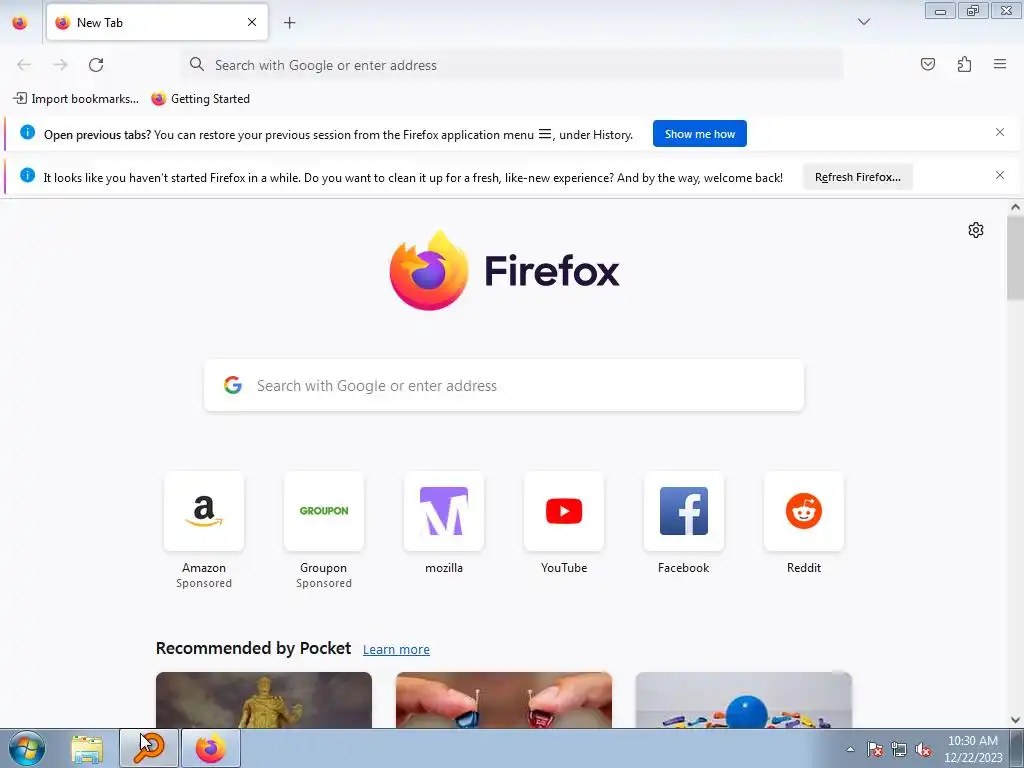Click the info icon on Open previous tabs bar
Viewport: 1024px width, 768px height.
point(27,133)
